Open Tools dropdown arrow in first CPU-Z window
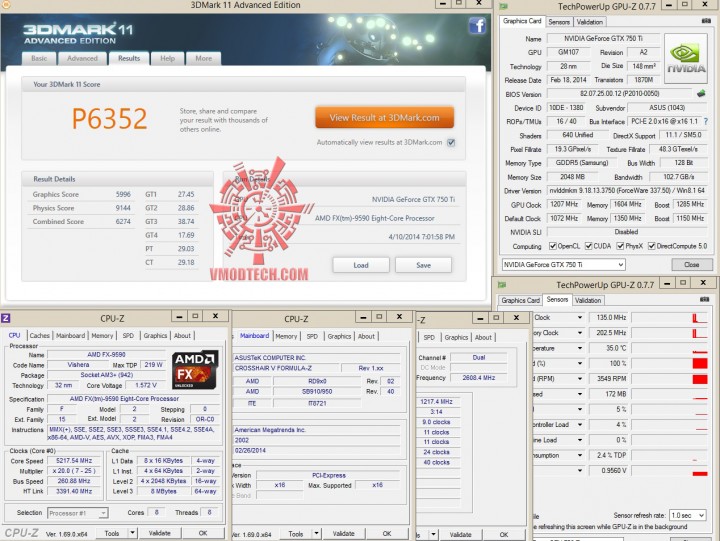 132,533
